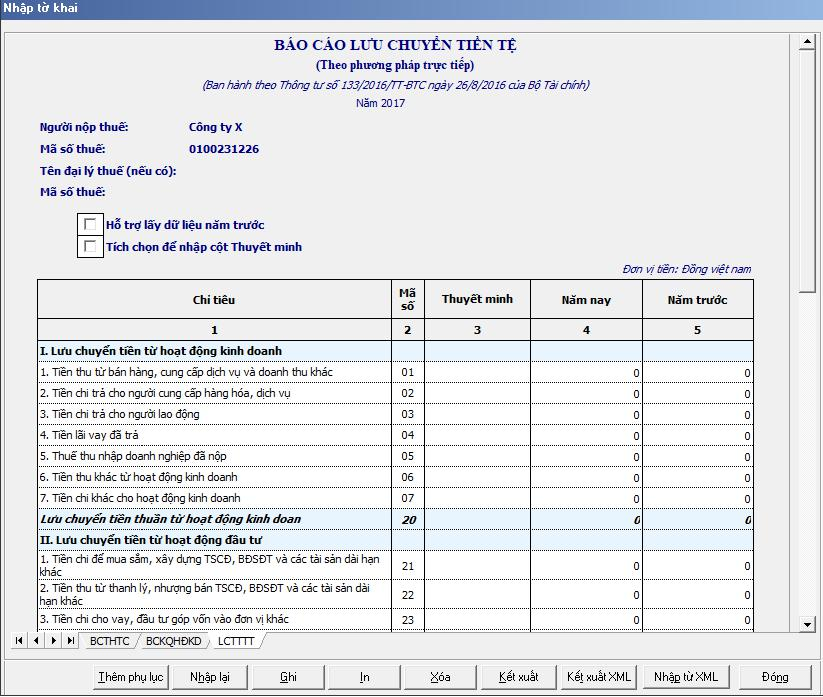823x697 pixels.
Task: Import via 'Nhập từ XML' button
Action: click(x=685, y=677)
